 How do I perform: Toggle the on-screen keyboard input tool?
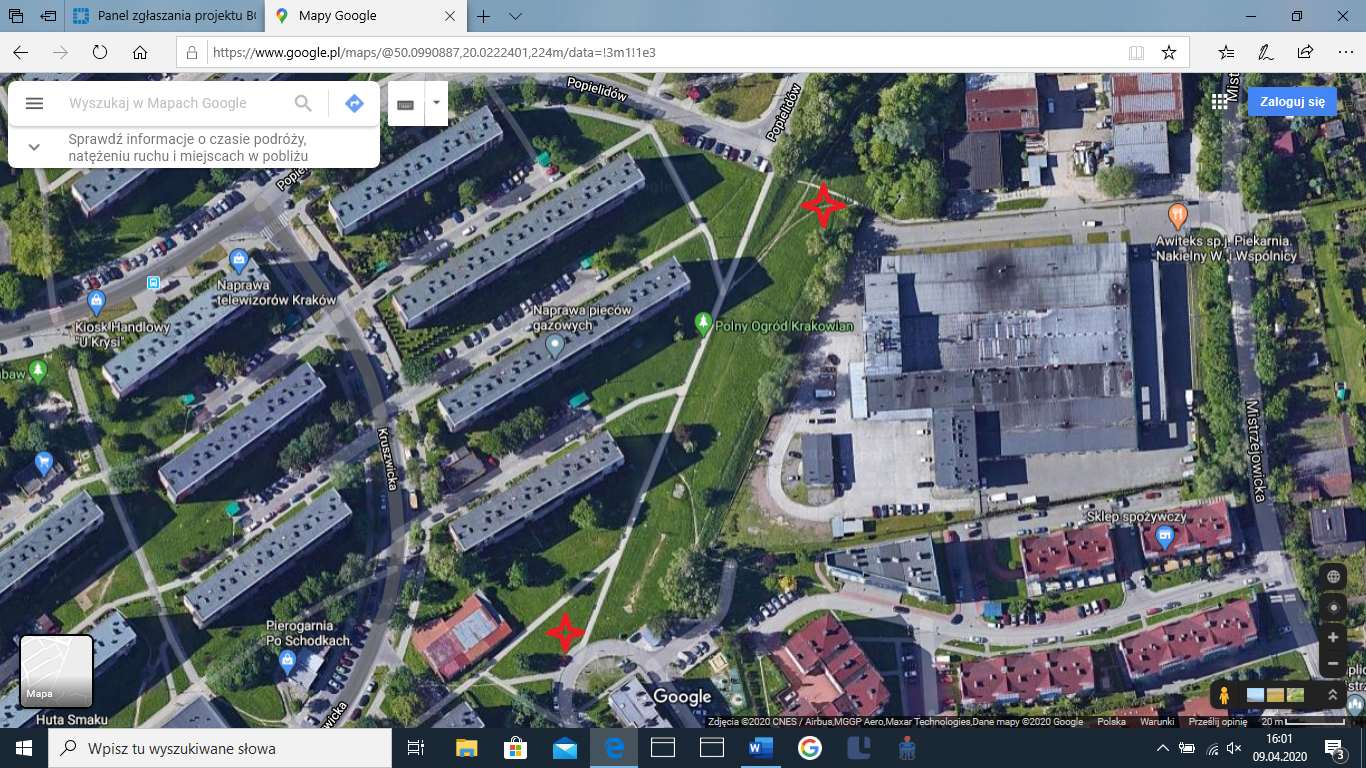coord(406,104)
